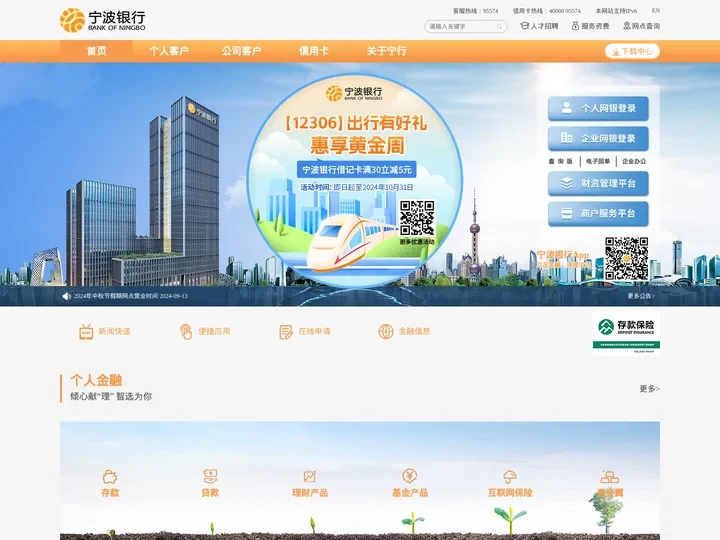Open the 关于宁行 menu
Image resolution: width=720 pixels, height=540 pixels.
[386, 51]
